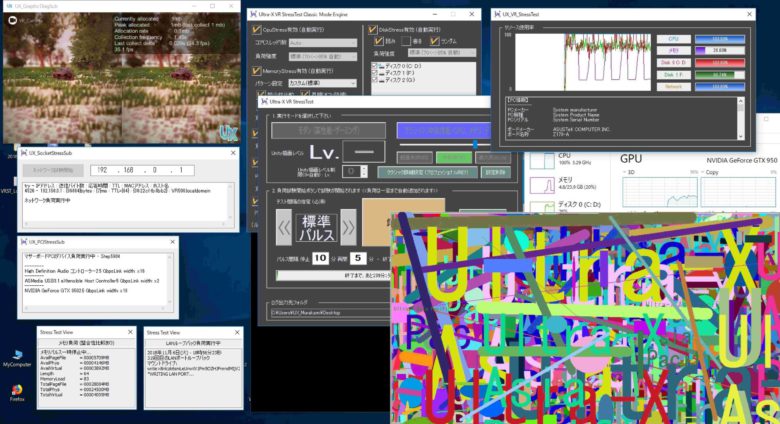
Task: Click the Ultra-X logo in UX_PCIStressSub title
Action: click(x=23, y=242)
